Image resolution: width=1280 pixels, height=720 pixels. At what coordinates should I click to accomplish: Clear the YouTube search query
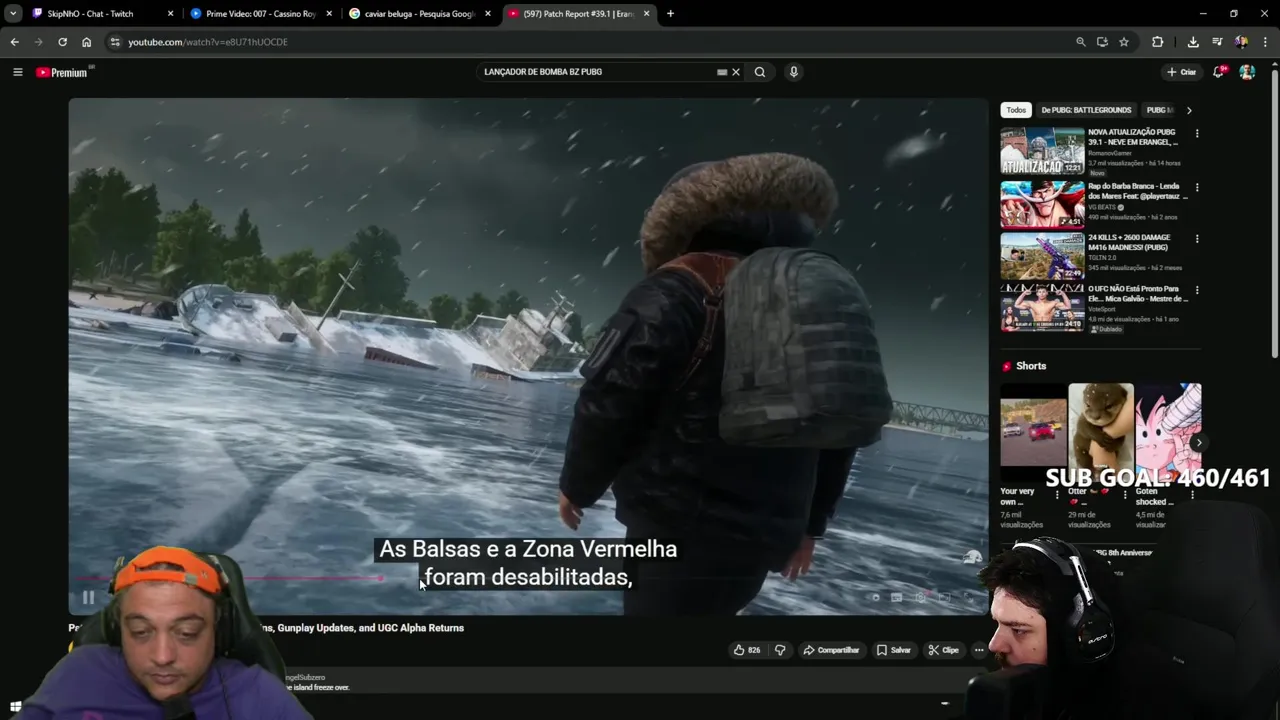click(x=736, y=72)
